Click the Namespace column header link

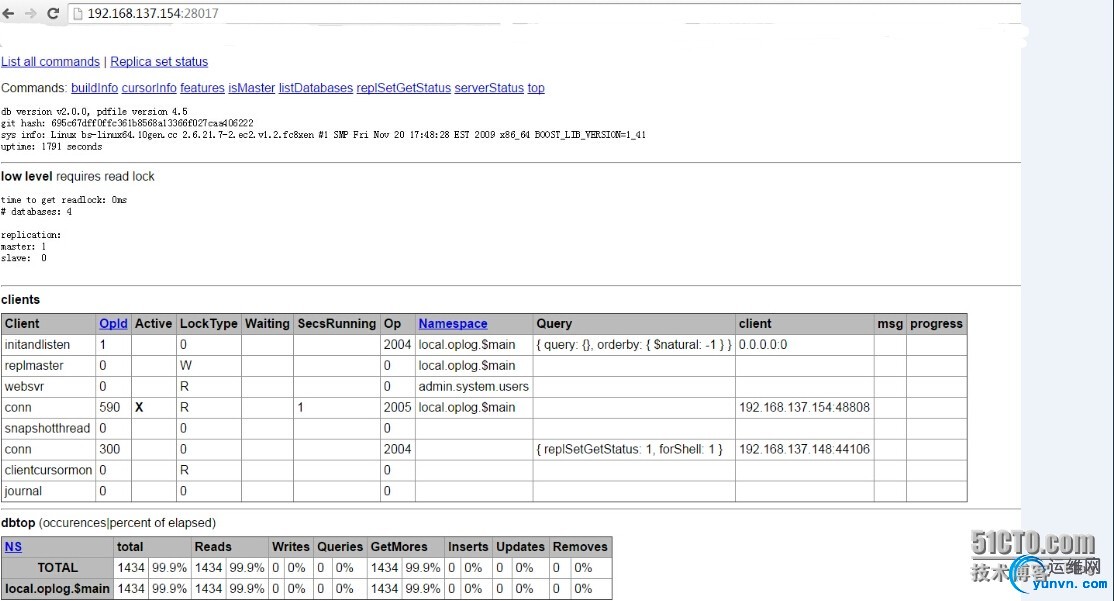[453, 324]
